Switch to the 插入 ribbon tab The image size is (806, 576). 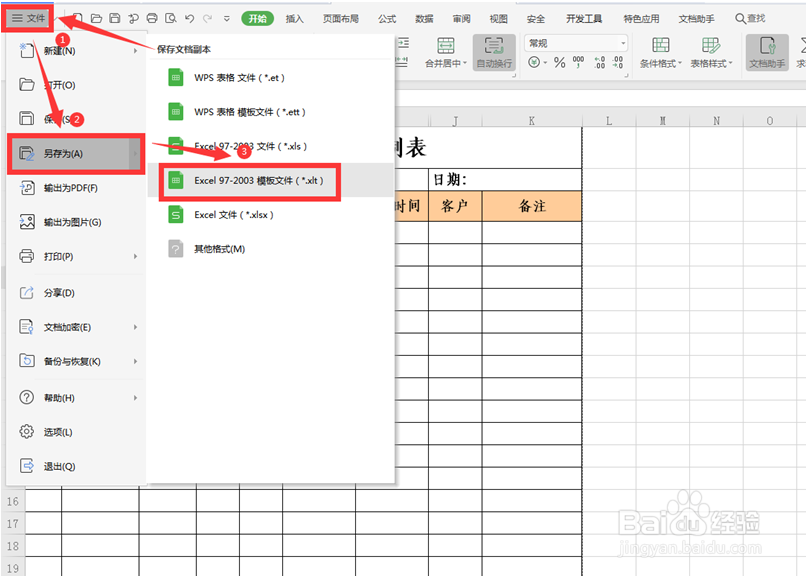(x=295, y=19)
